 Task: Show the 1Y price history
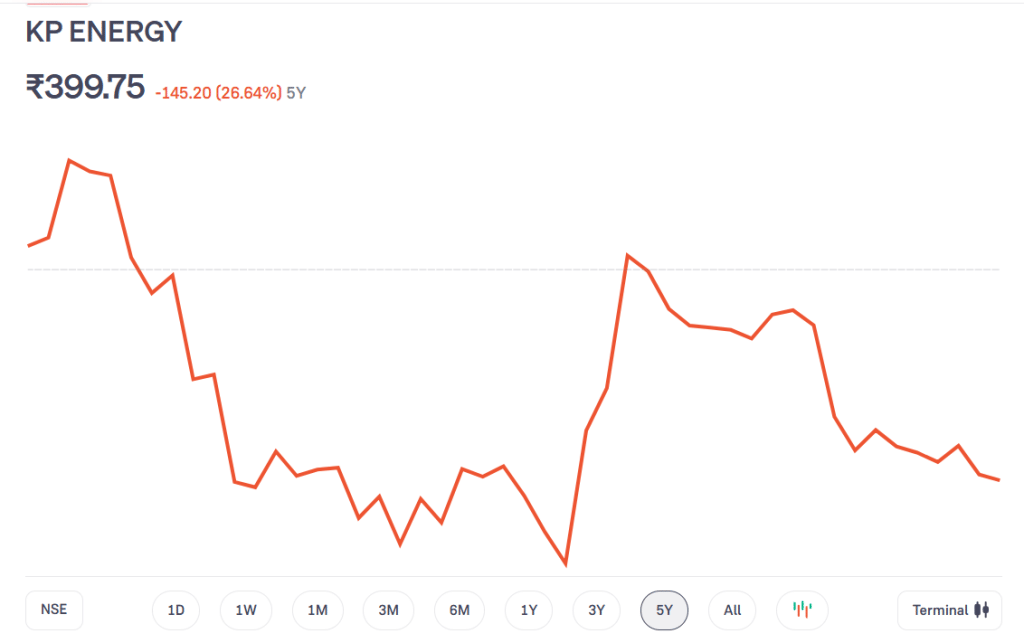[529, 610]
